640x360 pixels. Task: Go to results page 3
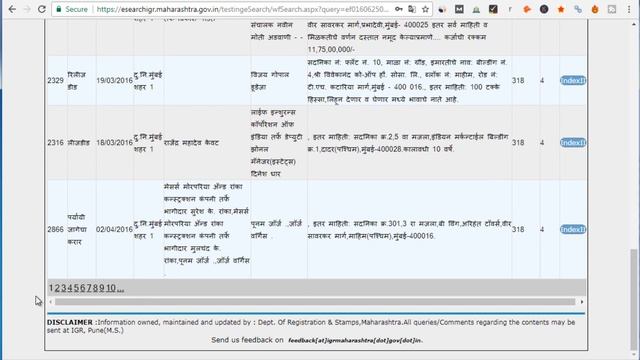[x=64, y=288]
